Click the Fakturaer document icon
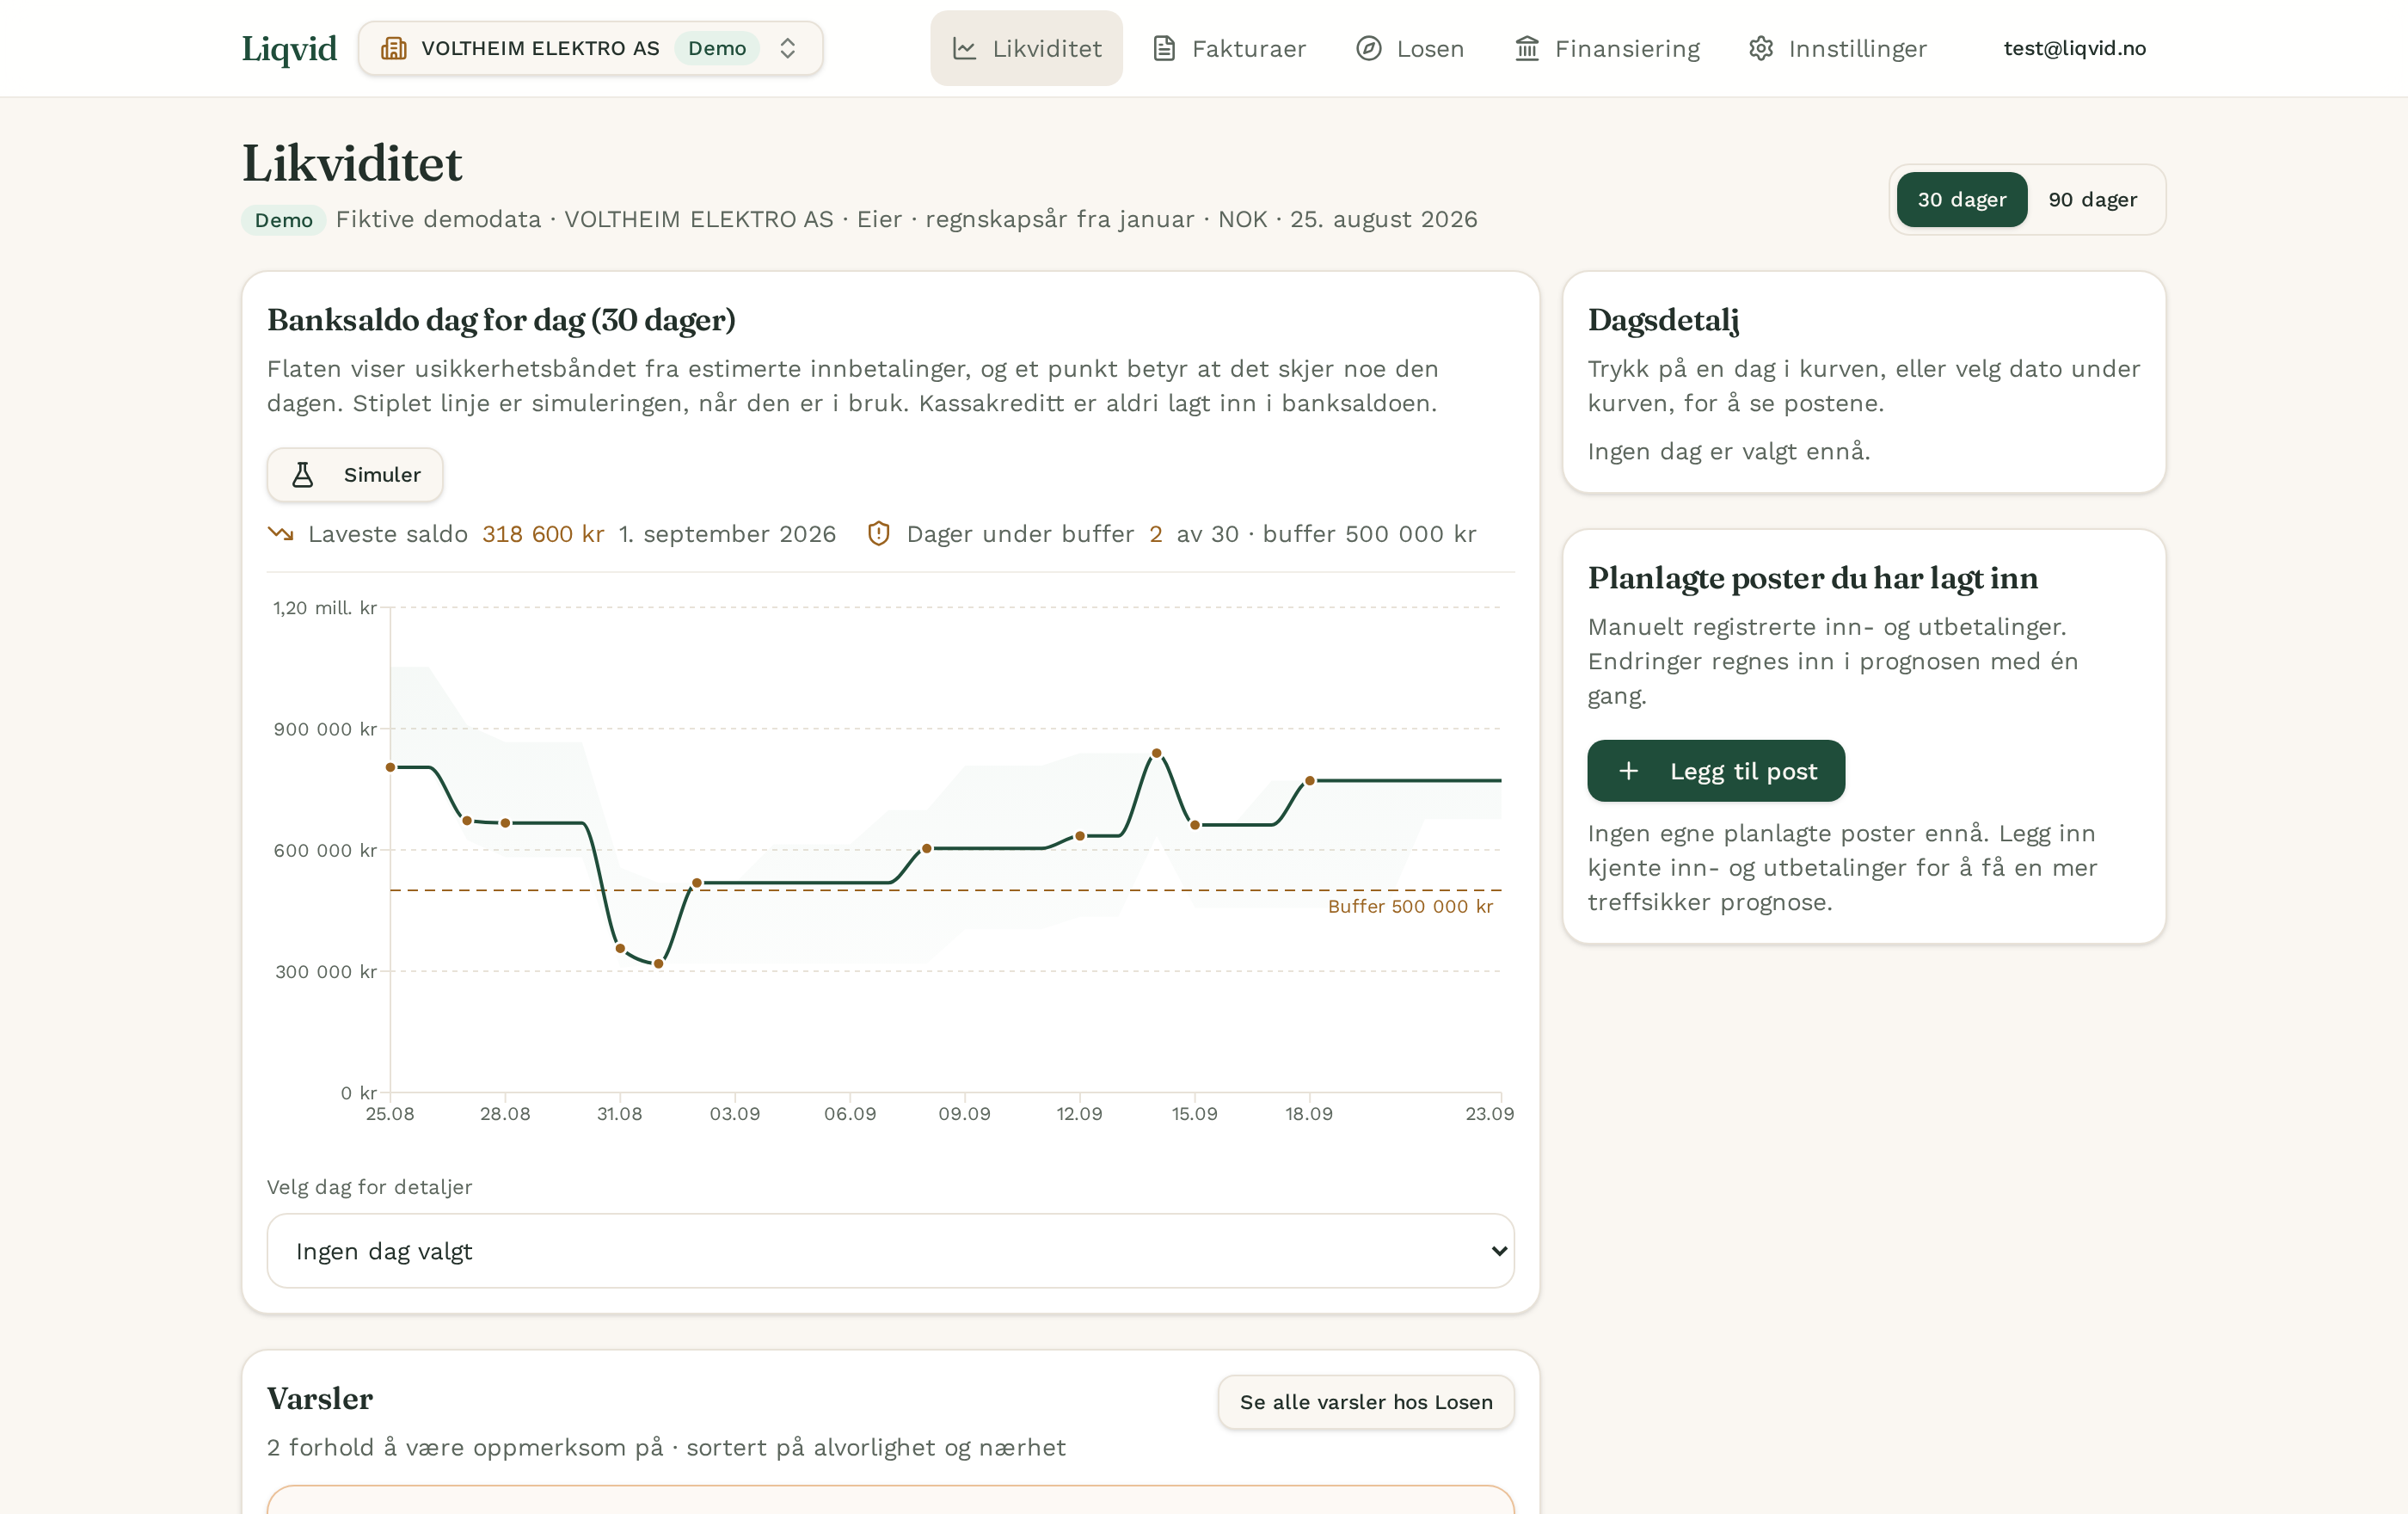The image size is (2408, 1514). [1164, 48]
